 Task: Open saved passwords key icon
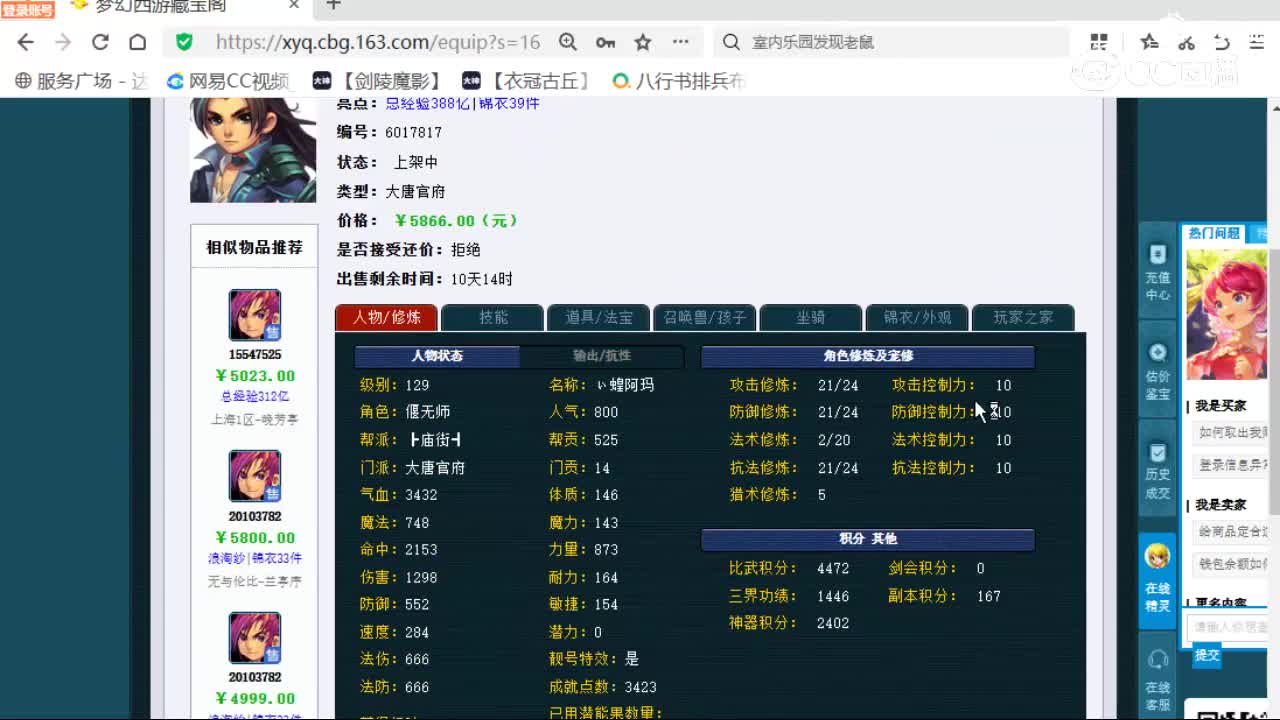[605, 42]
